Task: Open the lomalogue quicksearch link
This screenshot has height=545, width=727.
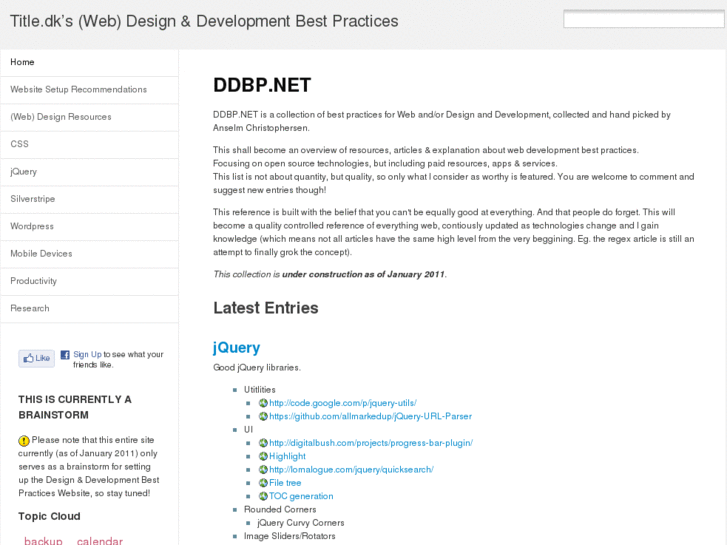Action: click(x=351, y=469)
